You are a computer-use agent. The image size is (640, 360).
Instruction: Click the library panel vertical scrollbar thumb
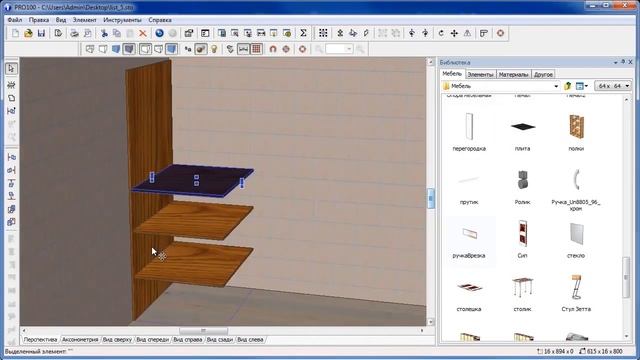coord(626,278)
